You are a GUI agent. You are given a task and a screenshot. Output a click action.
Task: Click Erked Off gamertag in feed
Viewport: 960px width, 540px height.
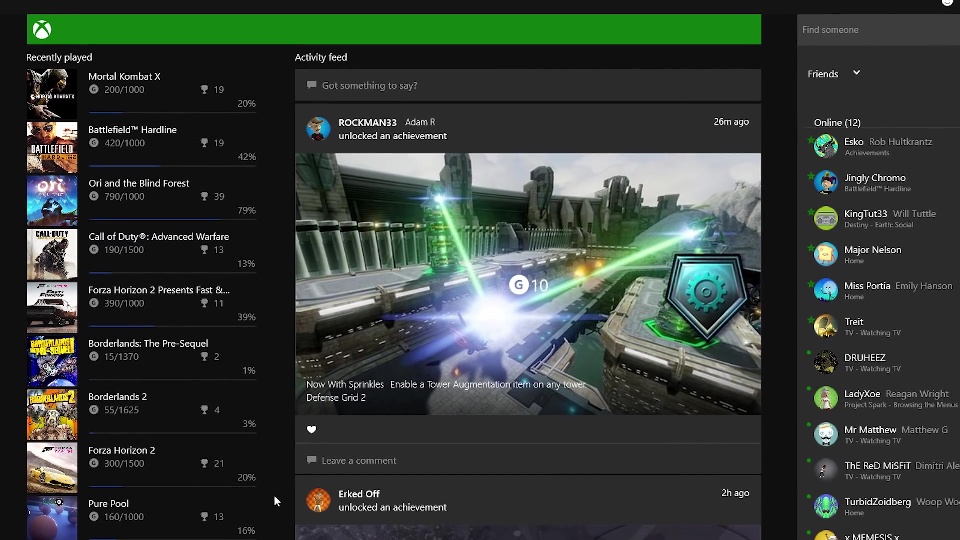pos(359,493)
